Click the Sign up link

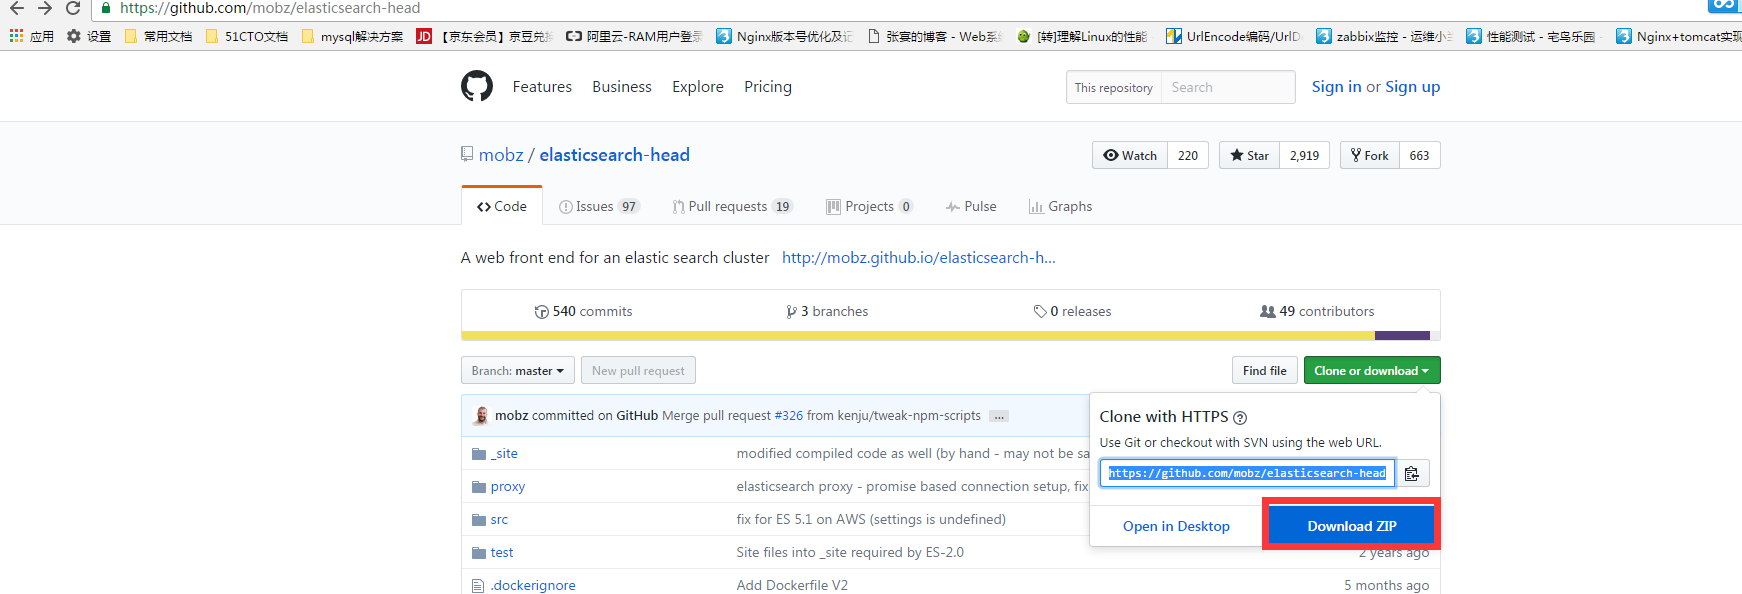pyautogui.click(x=1412, y=87)
